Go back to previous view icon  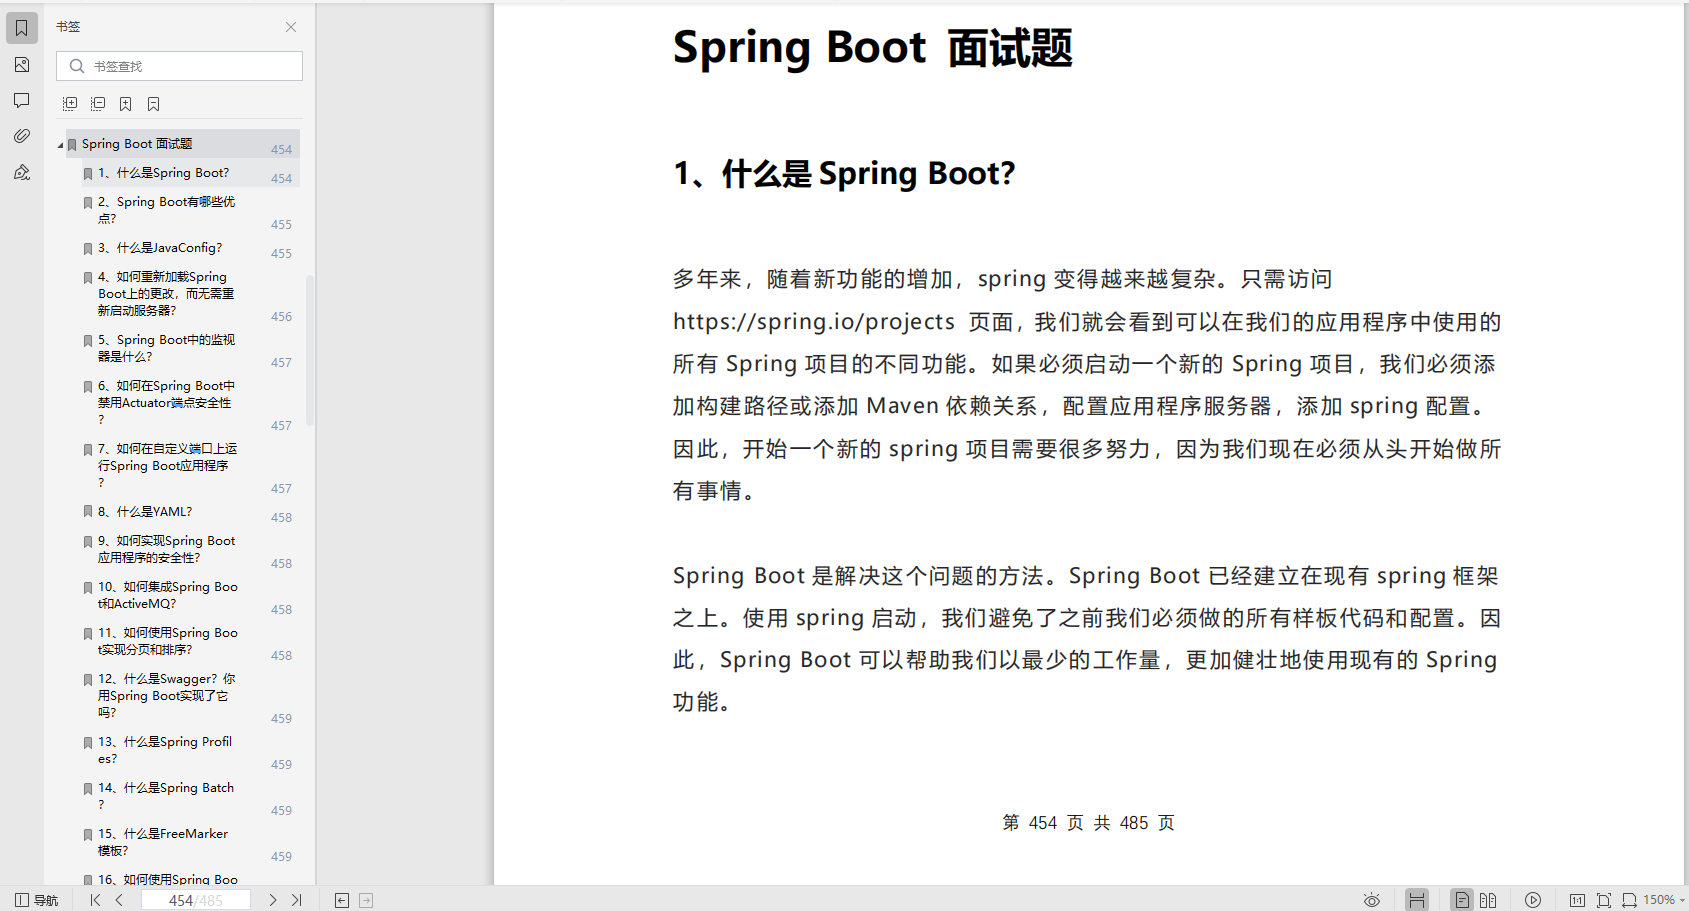pos(342,901)
